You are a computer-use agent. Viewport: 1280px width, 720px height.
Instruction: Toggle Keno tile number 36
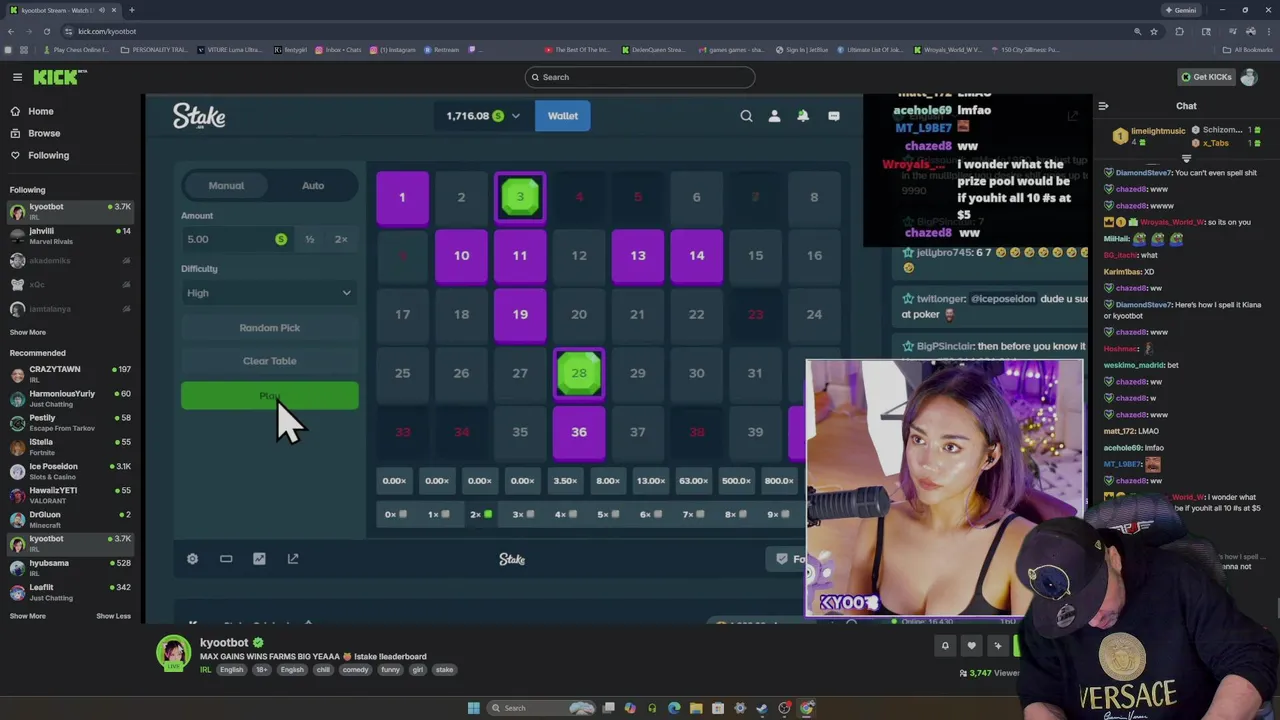coord(579,432)
